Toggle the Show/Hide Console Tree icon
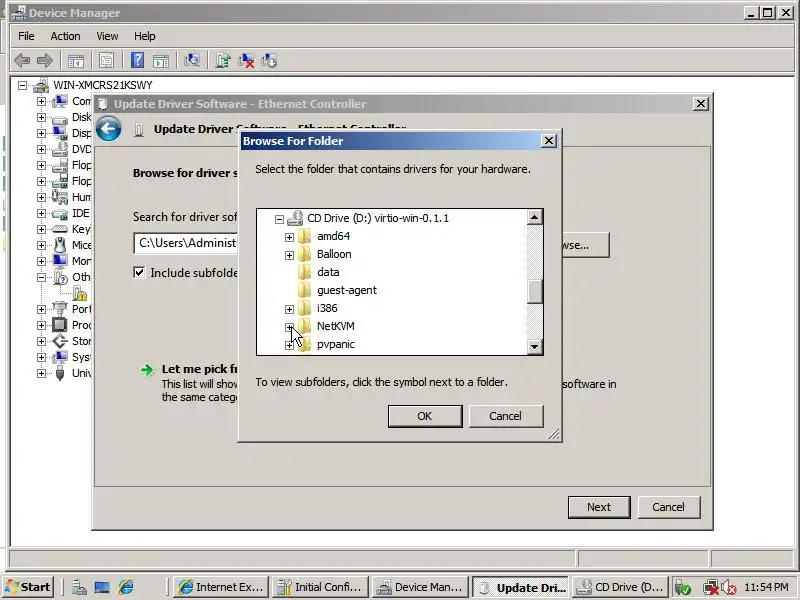The width and height of the screenshot is (800, 600). coord(76,61)
